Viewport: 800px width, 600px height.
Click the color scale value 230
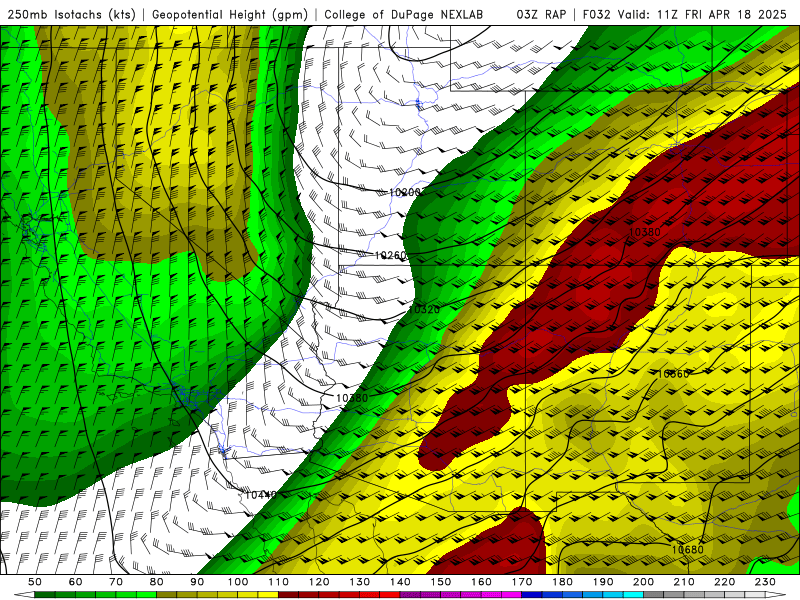765,582
